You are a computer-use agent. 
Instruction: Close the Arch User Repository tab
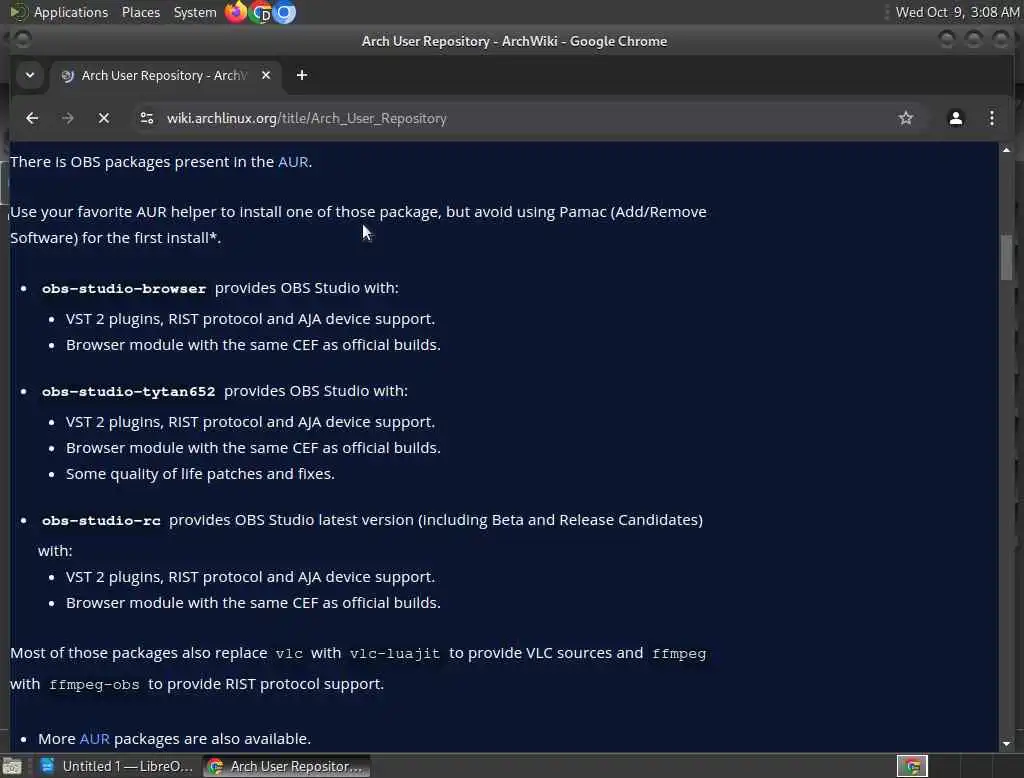click(x=266, y=75)
